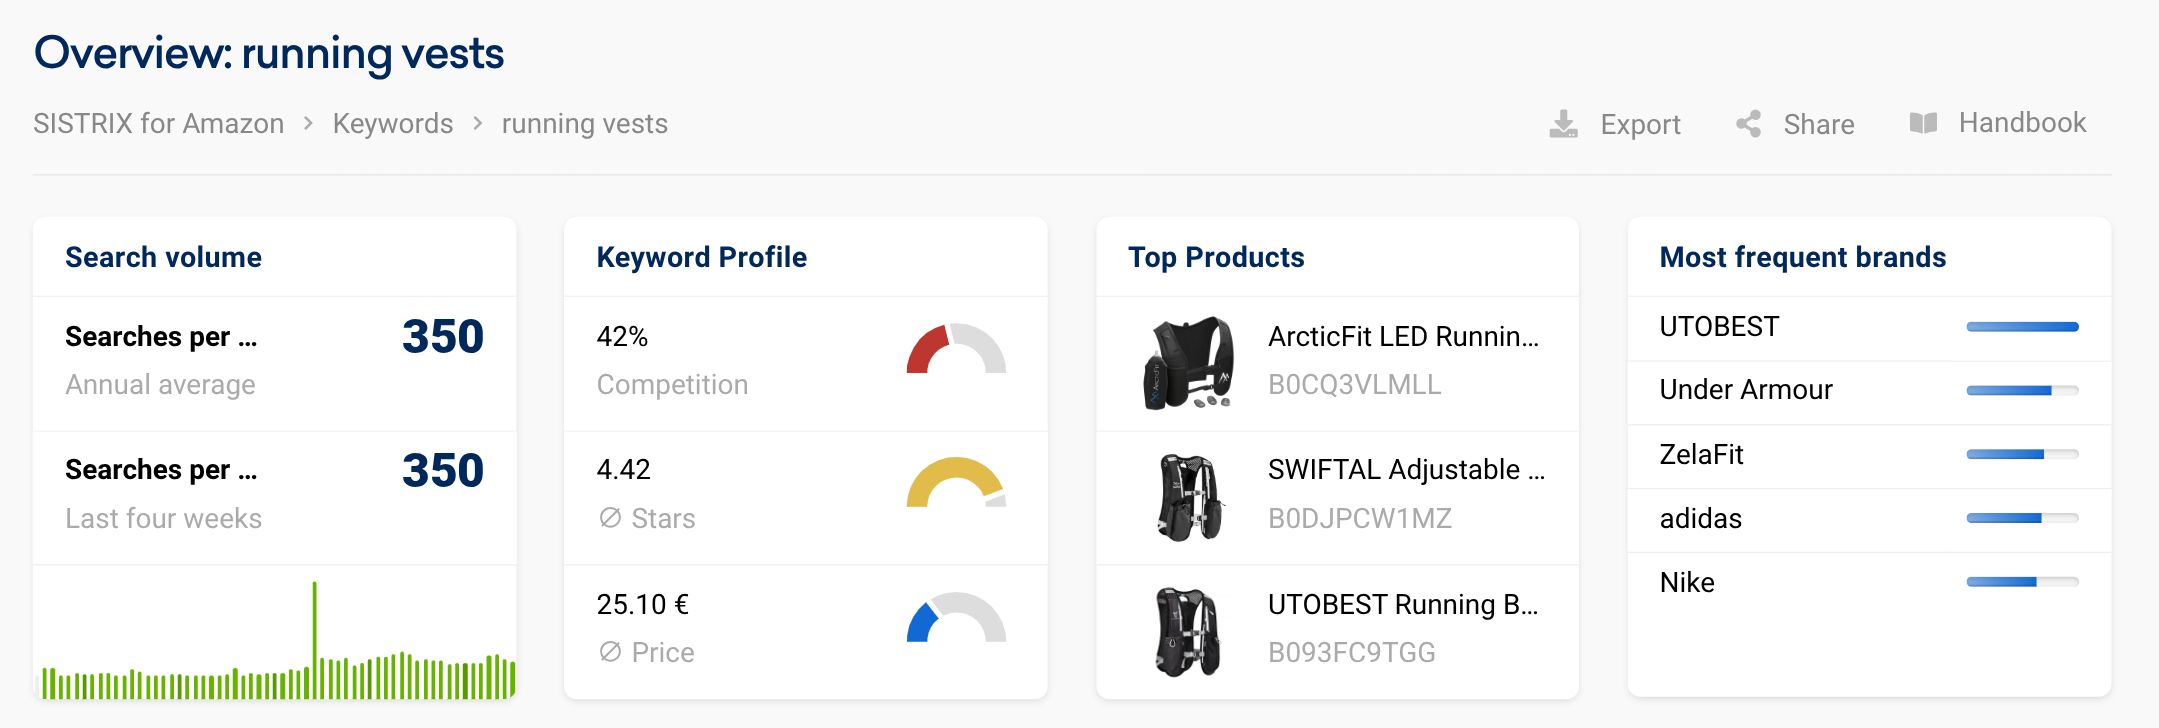Click the yellow Stars gauge icon

956,482
